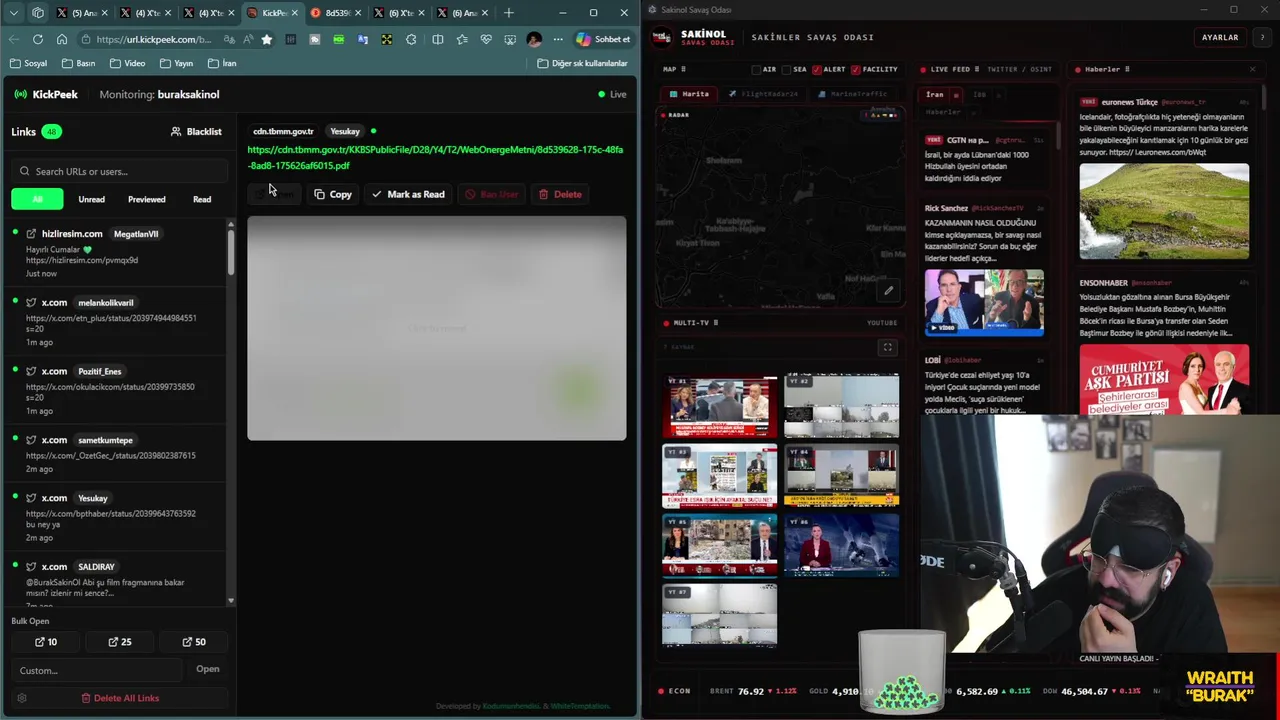Enable the SEA map checkbox
1280x720 pixels.
787,70
